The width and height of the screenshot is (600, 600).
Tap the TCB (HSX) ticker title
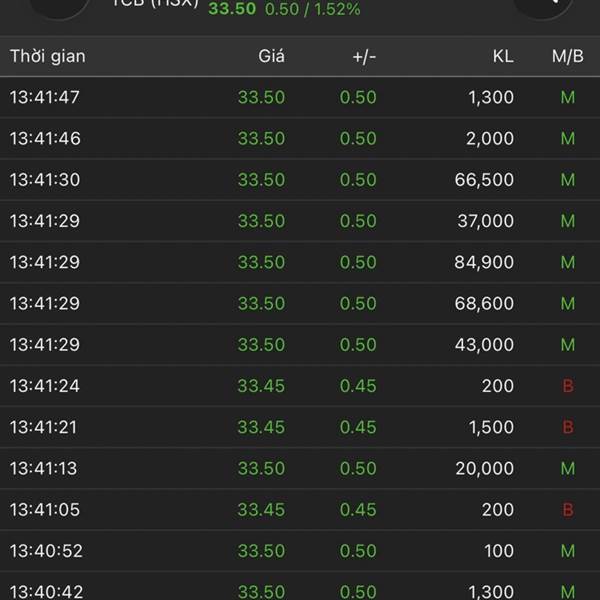(155, 3)
